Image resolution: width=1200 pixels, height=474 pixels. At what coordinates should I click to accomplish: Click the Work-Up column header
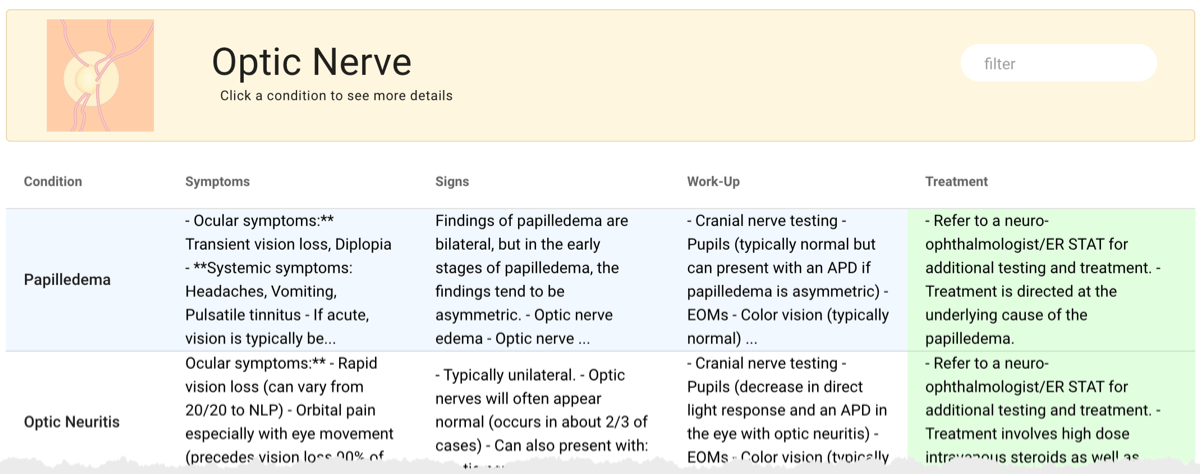point(713,182)
